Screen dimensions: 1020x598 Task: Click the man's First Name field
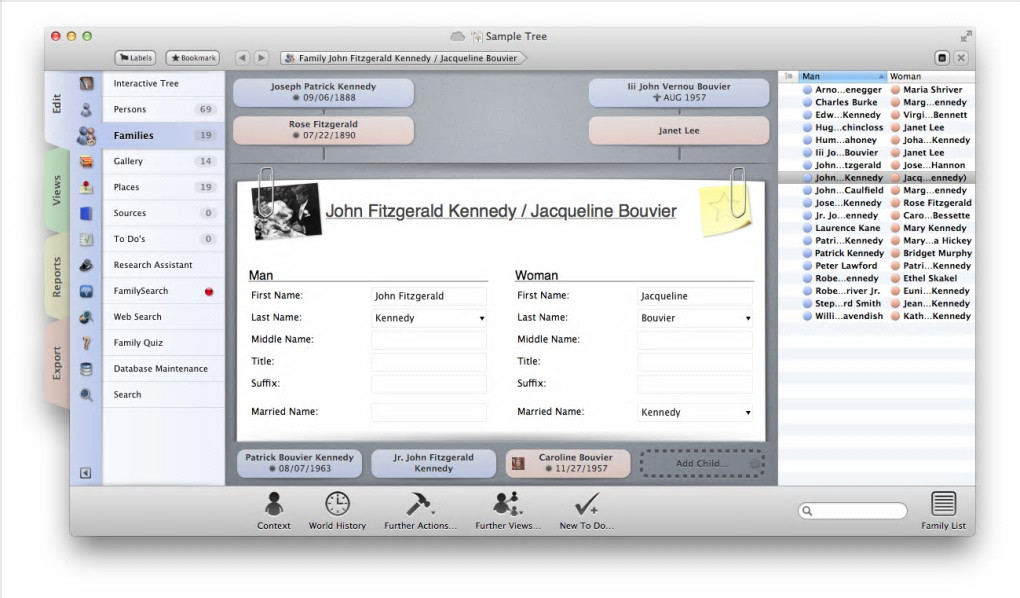coord(429,295)
